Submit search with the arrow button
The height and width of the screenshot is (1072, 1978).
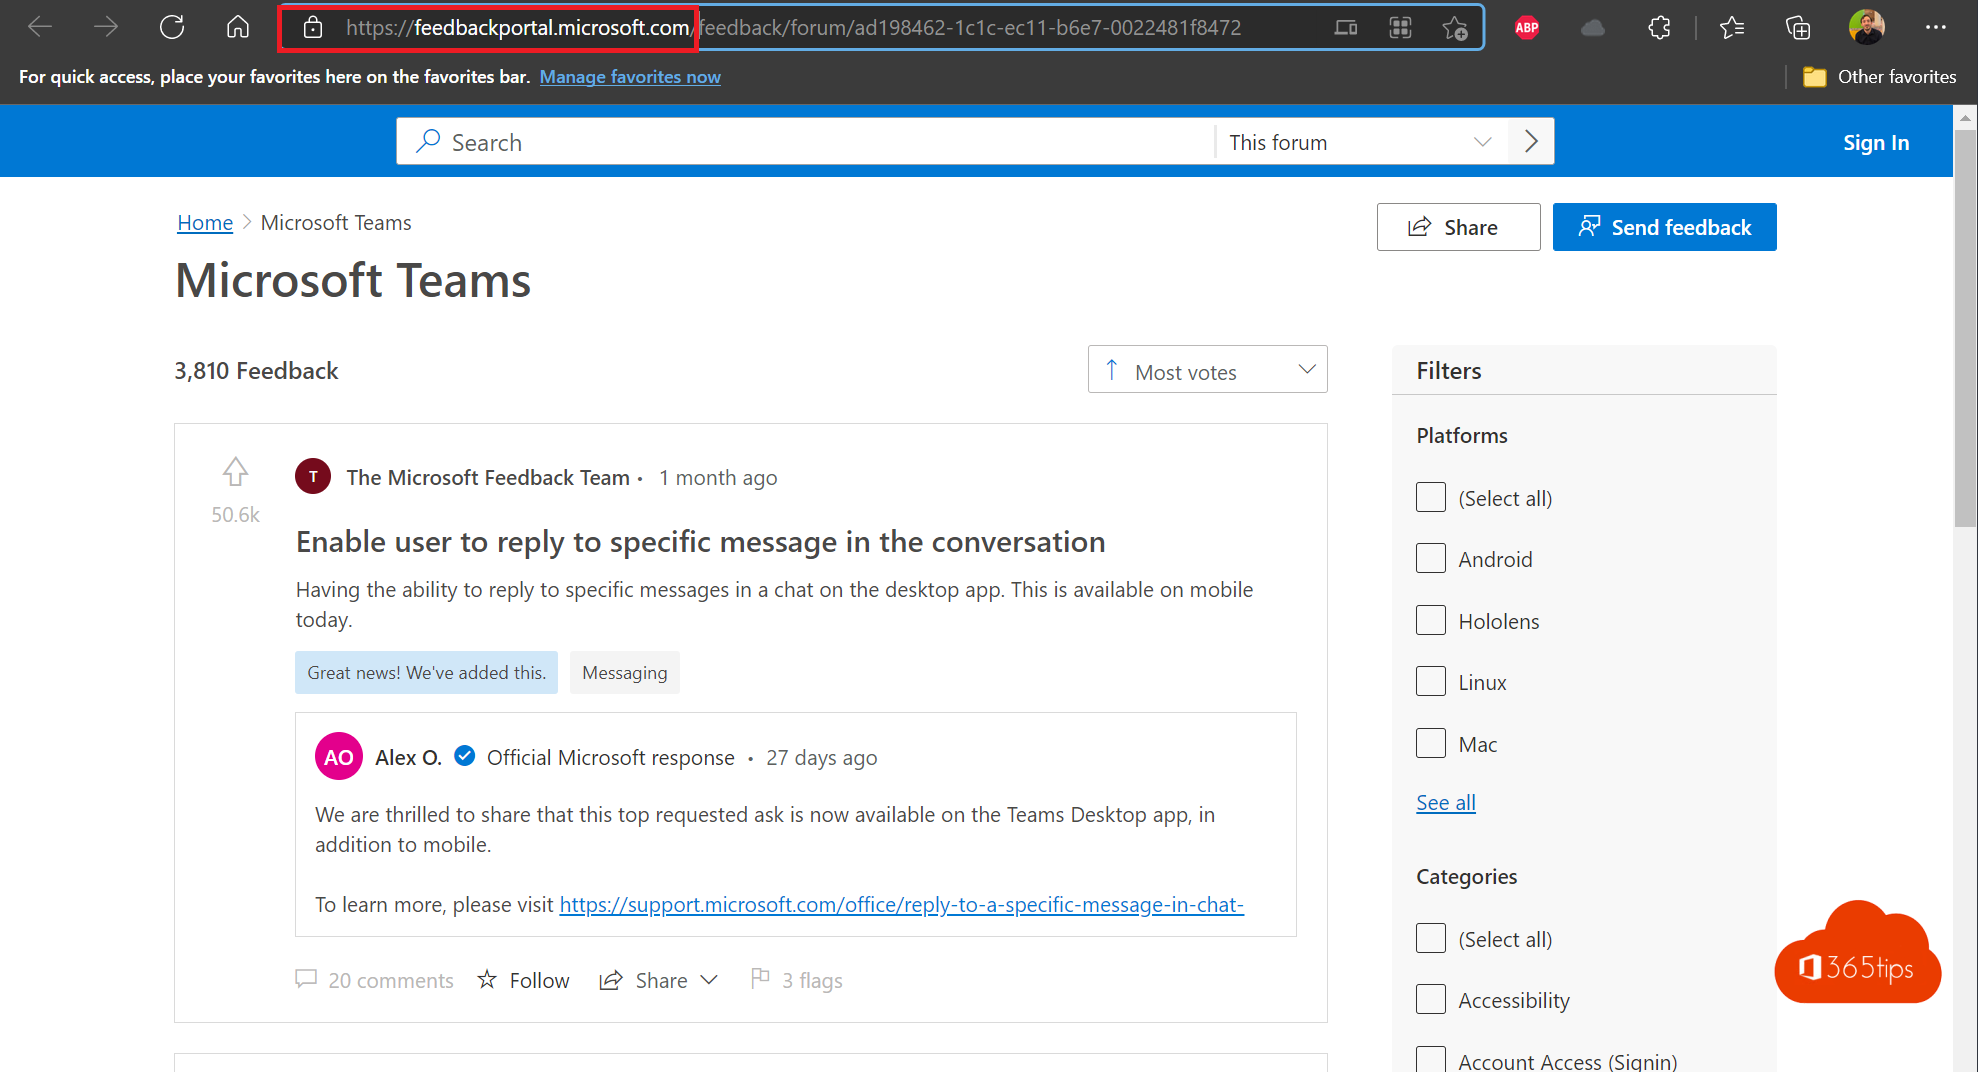pos(1531,141)
